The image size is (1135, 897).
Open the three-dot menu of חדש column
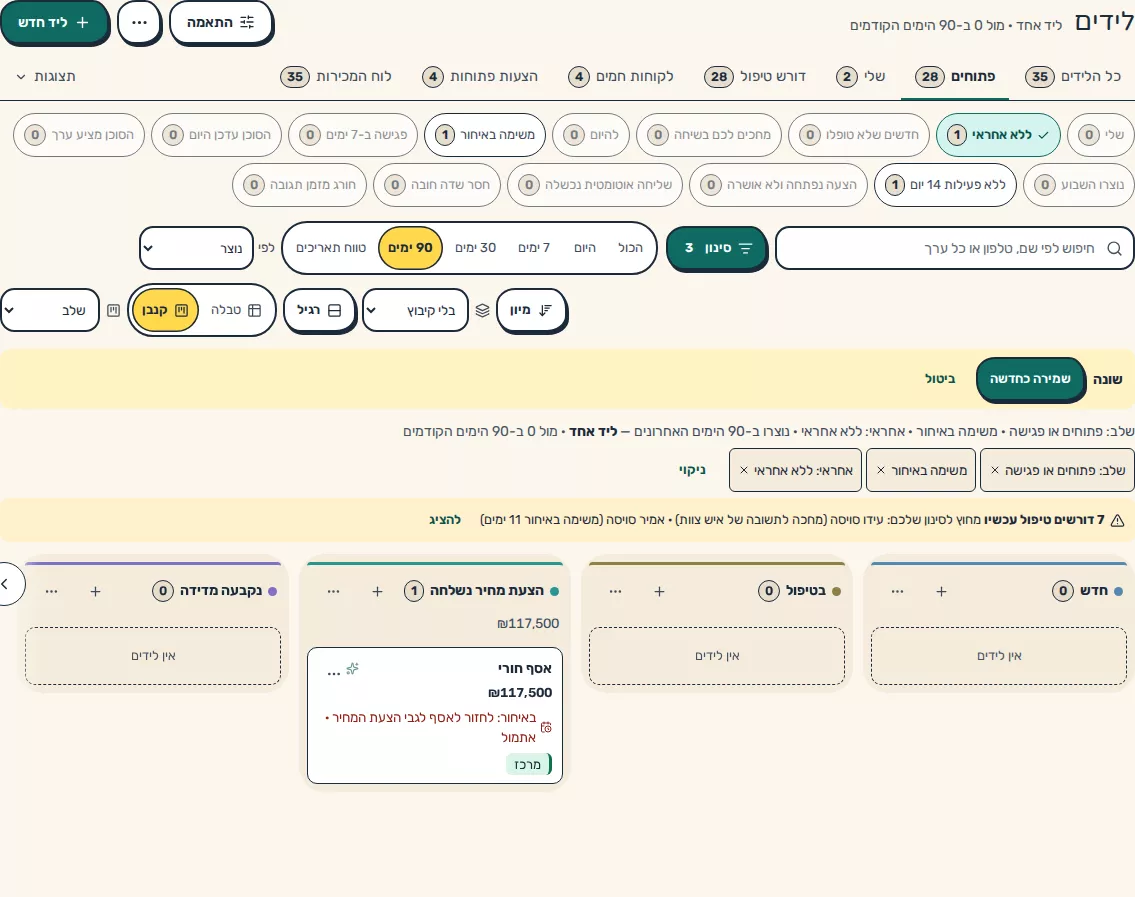coord(898,591)
